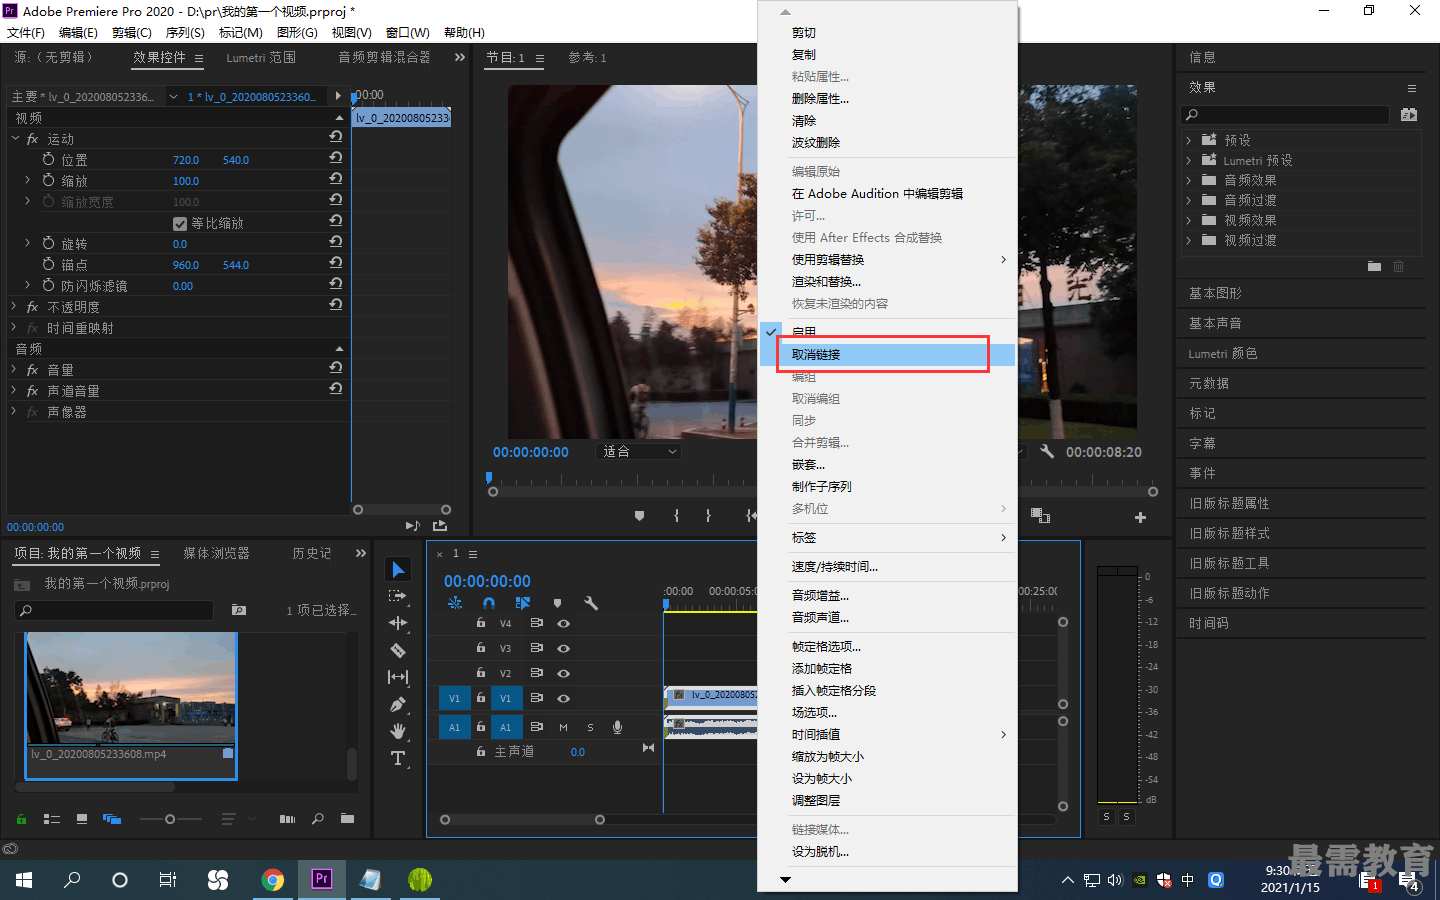The image size is (1440, 900).
Task: Expand the 视频过渡 folder
Action: tap(1189, 240)
